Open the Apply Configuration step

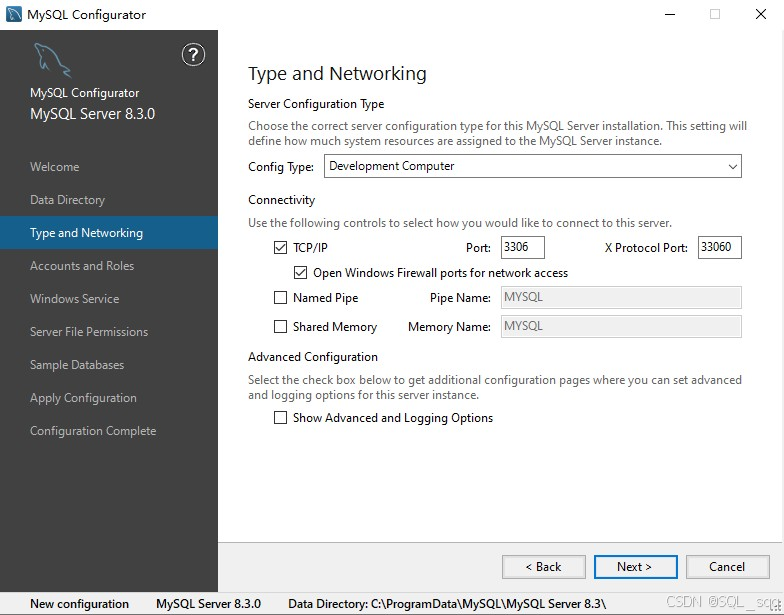click(x=83, y=398)
